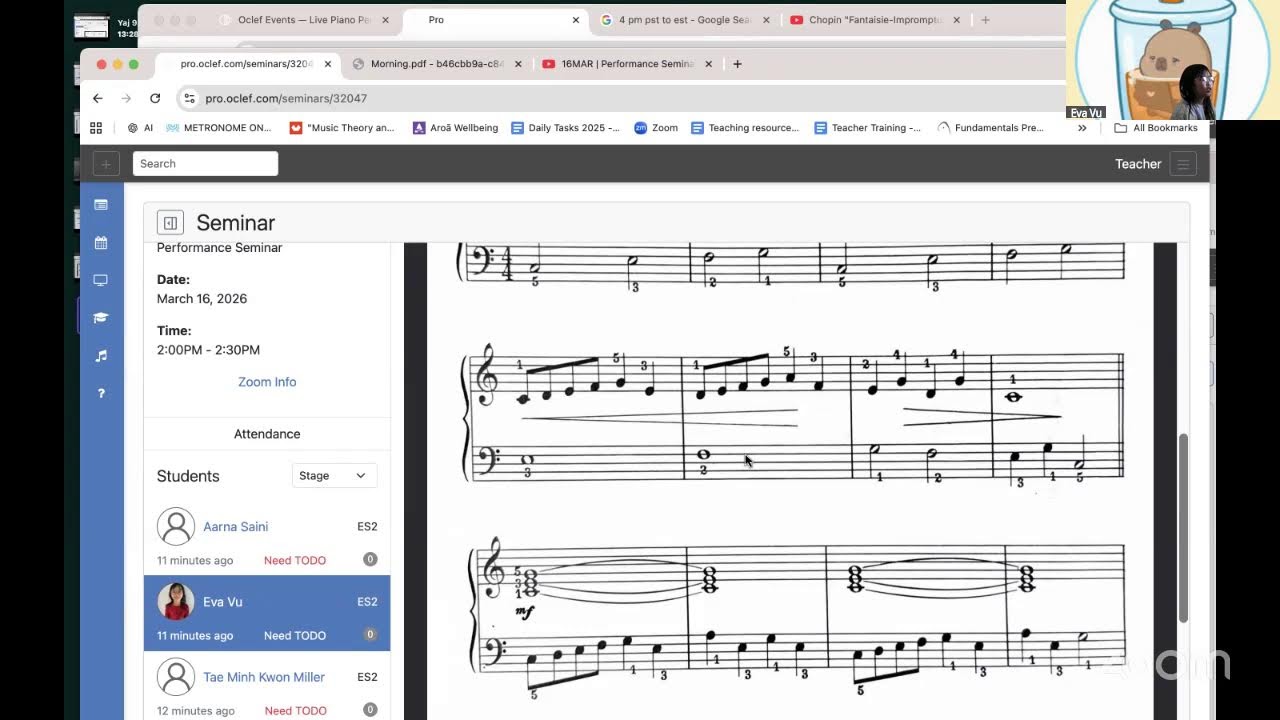This screenshot has height=720, width=1280.
Task: Switch to the pro.oclef.com seminars tab
Action: click(x=246, y=64)
